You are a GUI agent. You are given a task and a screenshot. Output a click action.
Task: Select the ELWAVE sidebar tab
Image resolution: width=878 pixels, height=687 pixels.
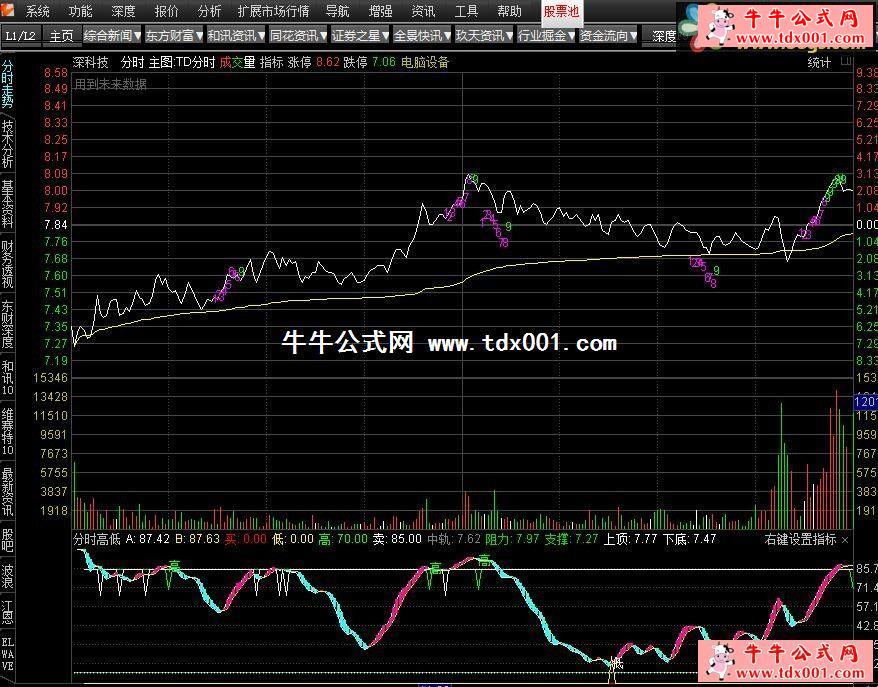[x=7, y=653]
